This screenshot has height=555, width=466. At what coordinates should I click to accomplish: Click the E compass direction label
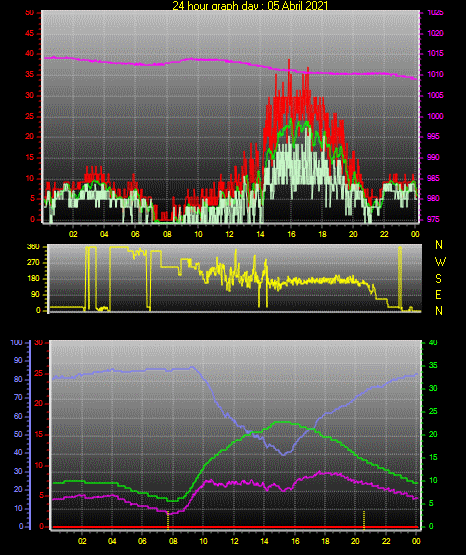[438, 295]
